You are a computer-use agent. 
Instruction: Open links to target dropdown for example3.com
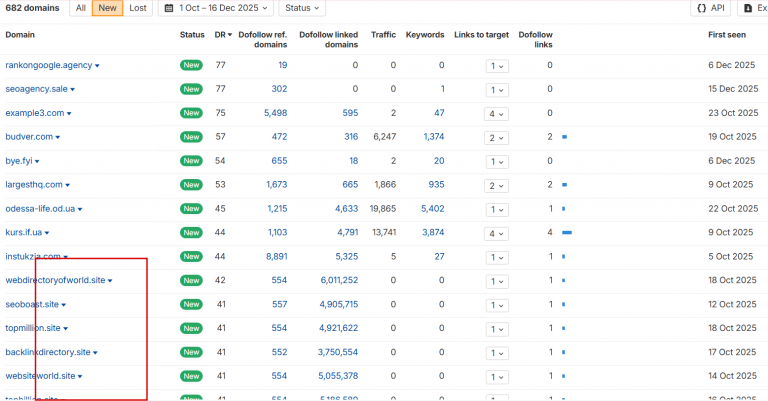496,114
